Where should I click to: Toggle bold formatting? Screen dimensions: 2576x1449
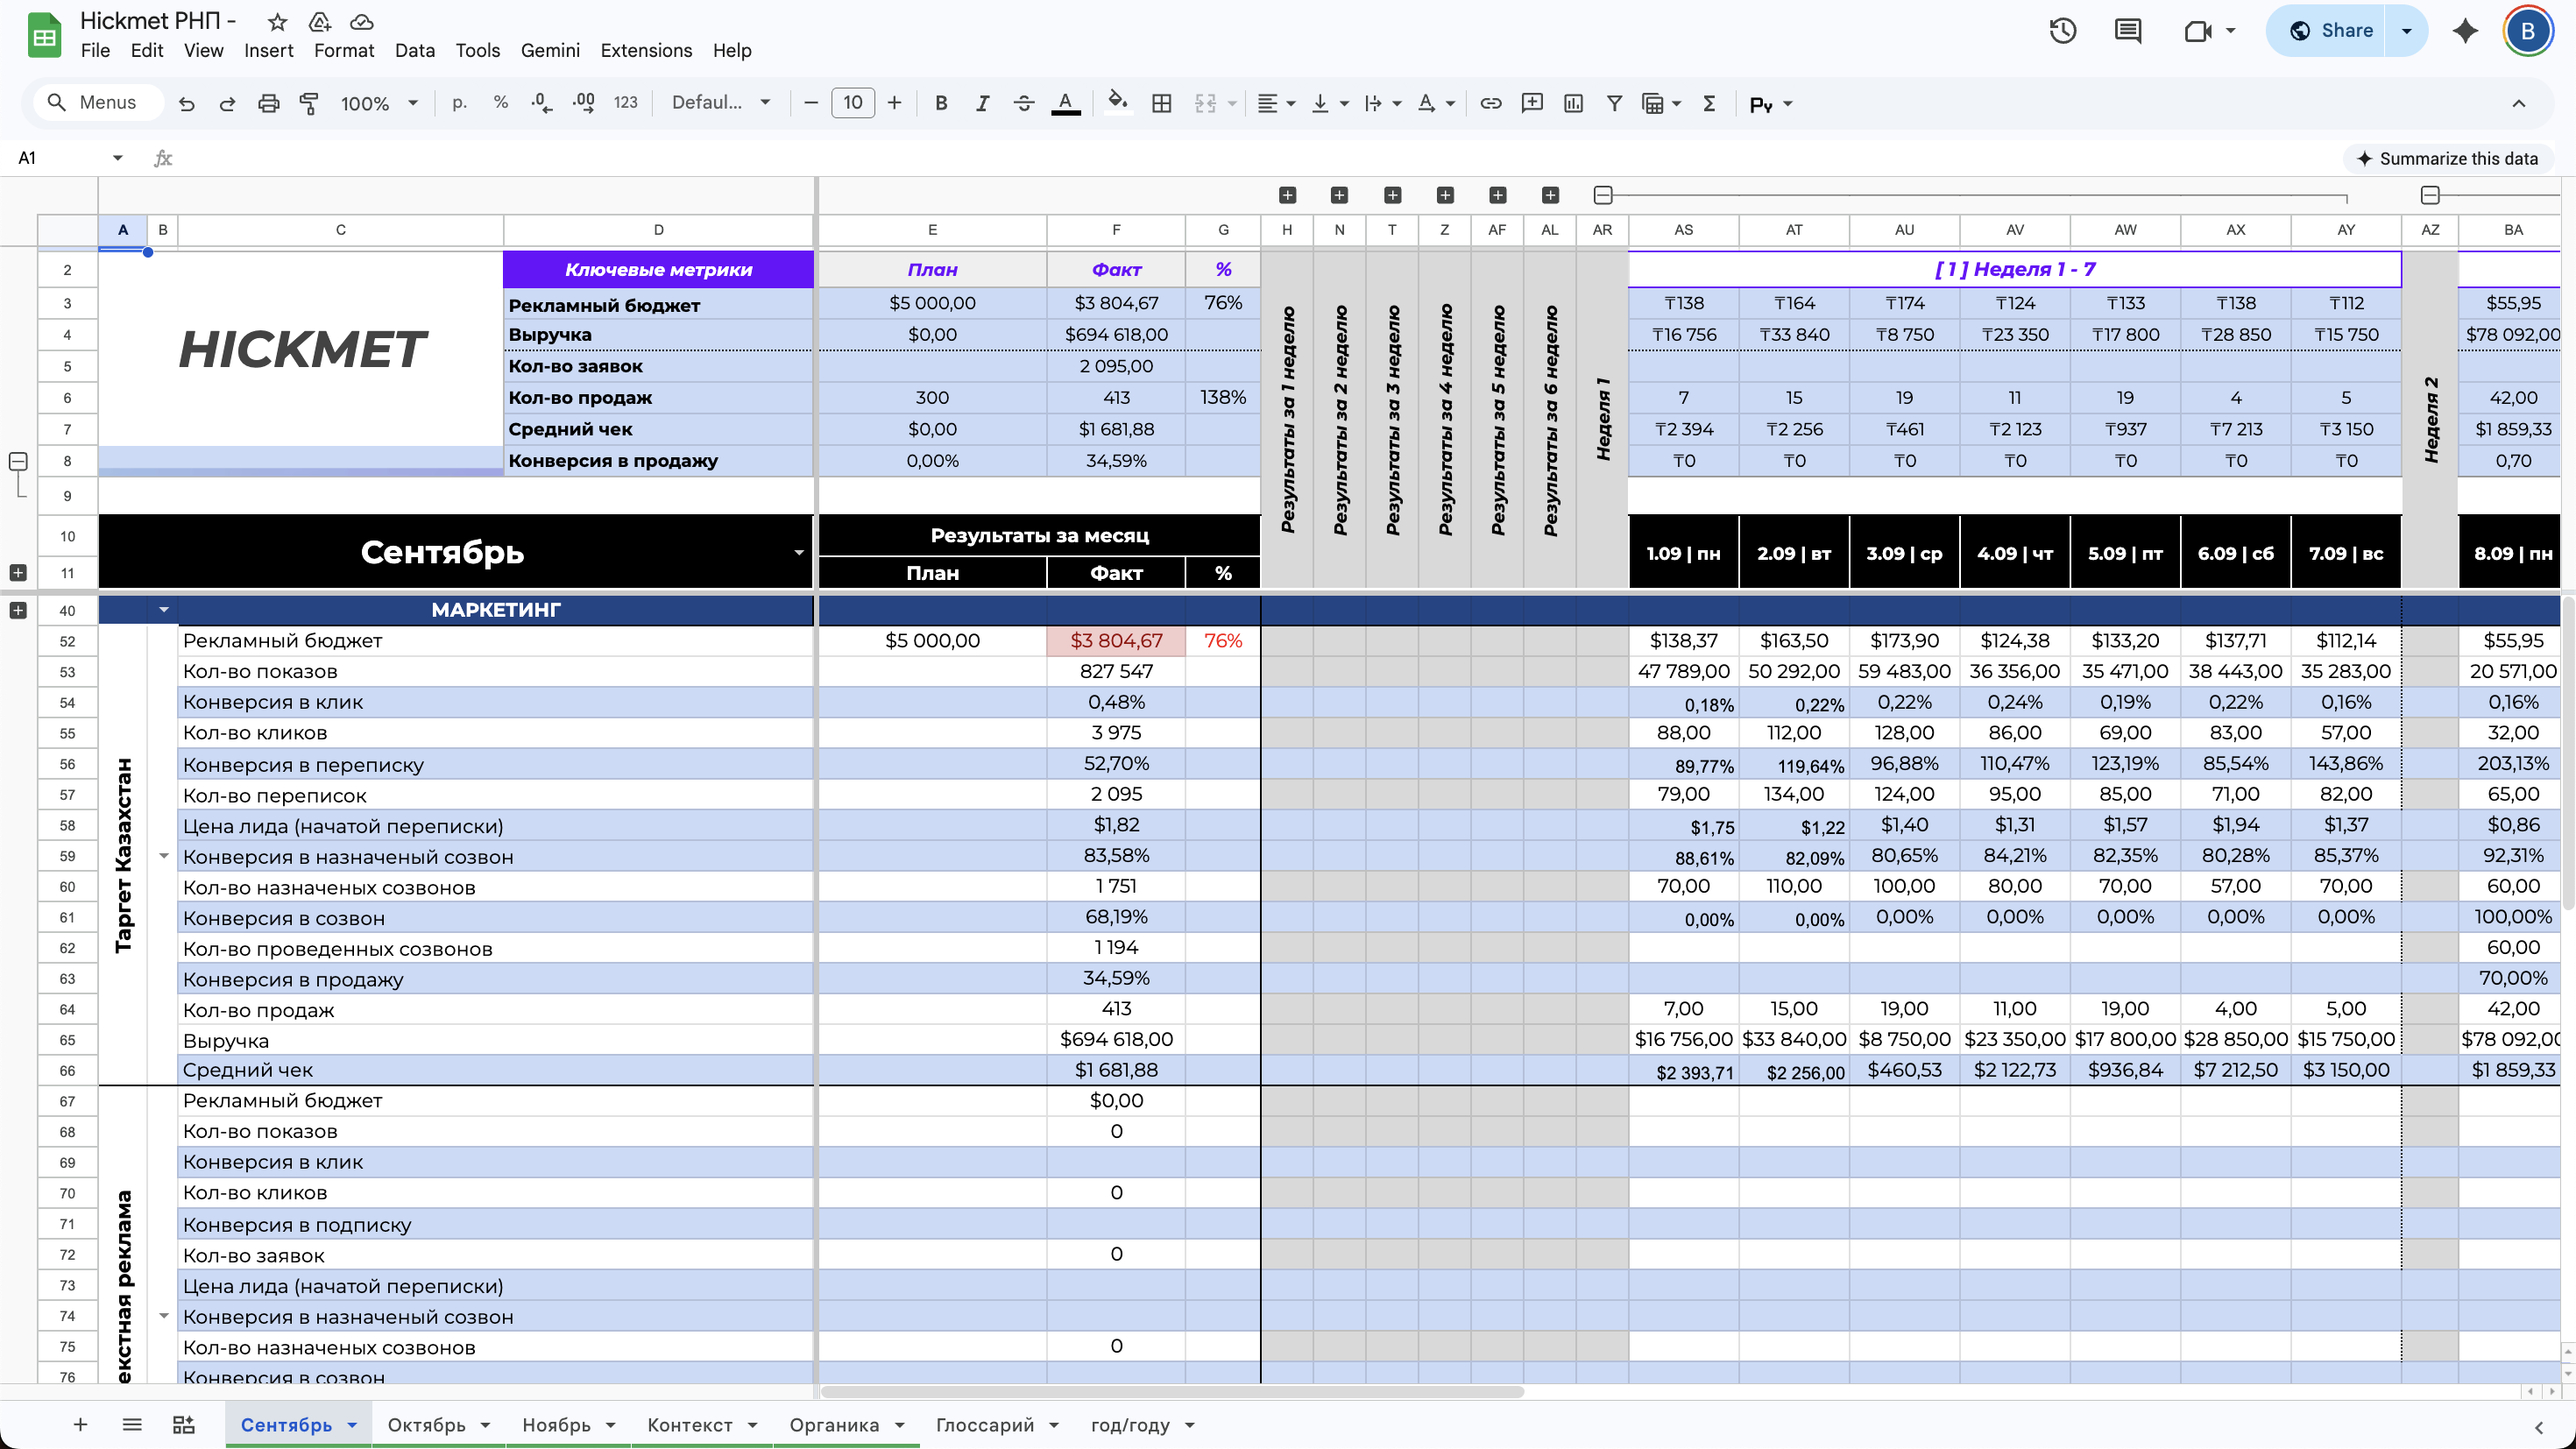[940, 103]
